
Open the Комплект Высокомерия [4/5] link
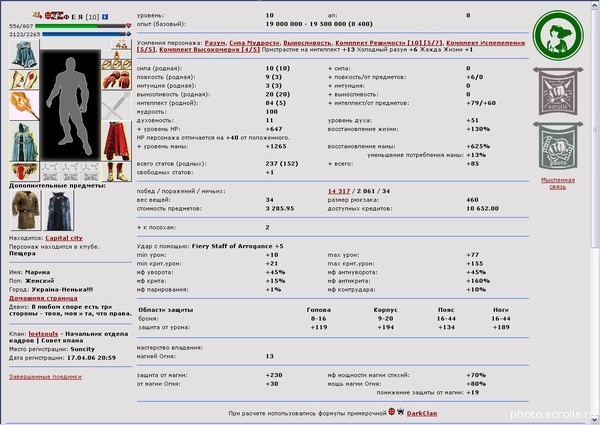pos(209,50)
